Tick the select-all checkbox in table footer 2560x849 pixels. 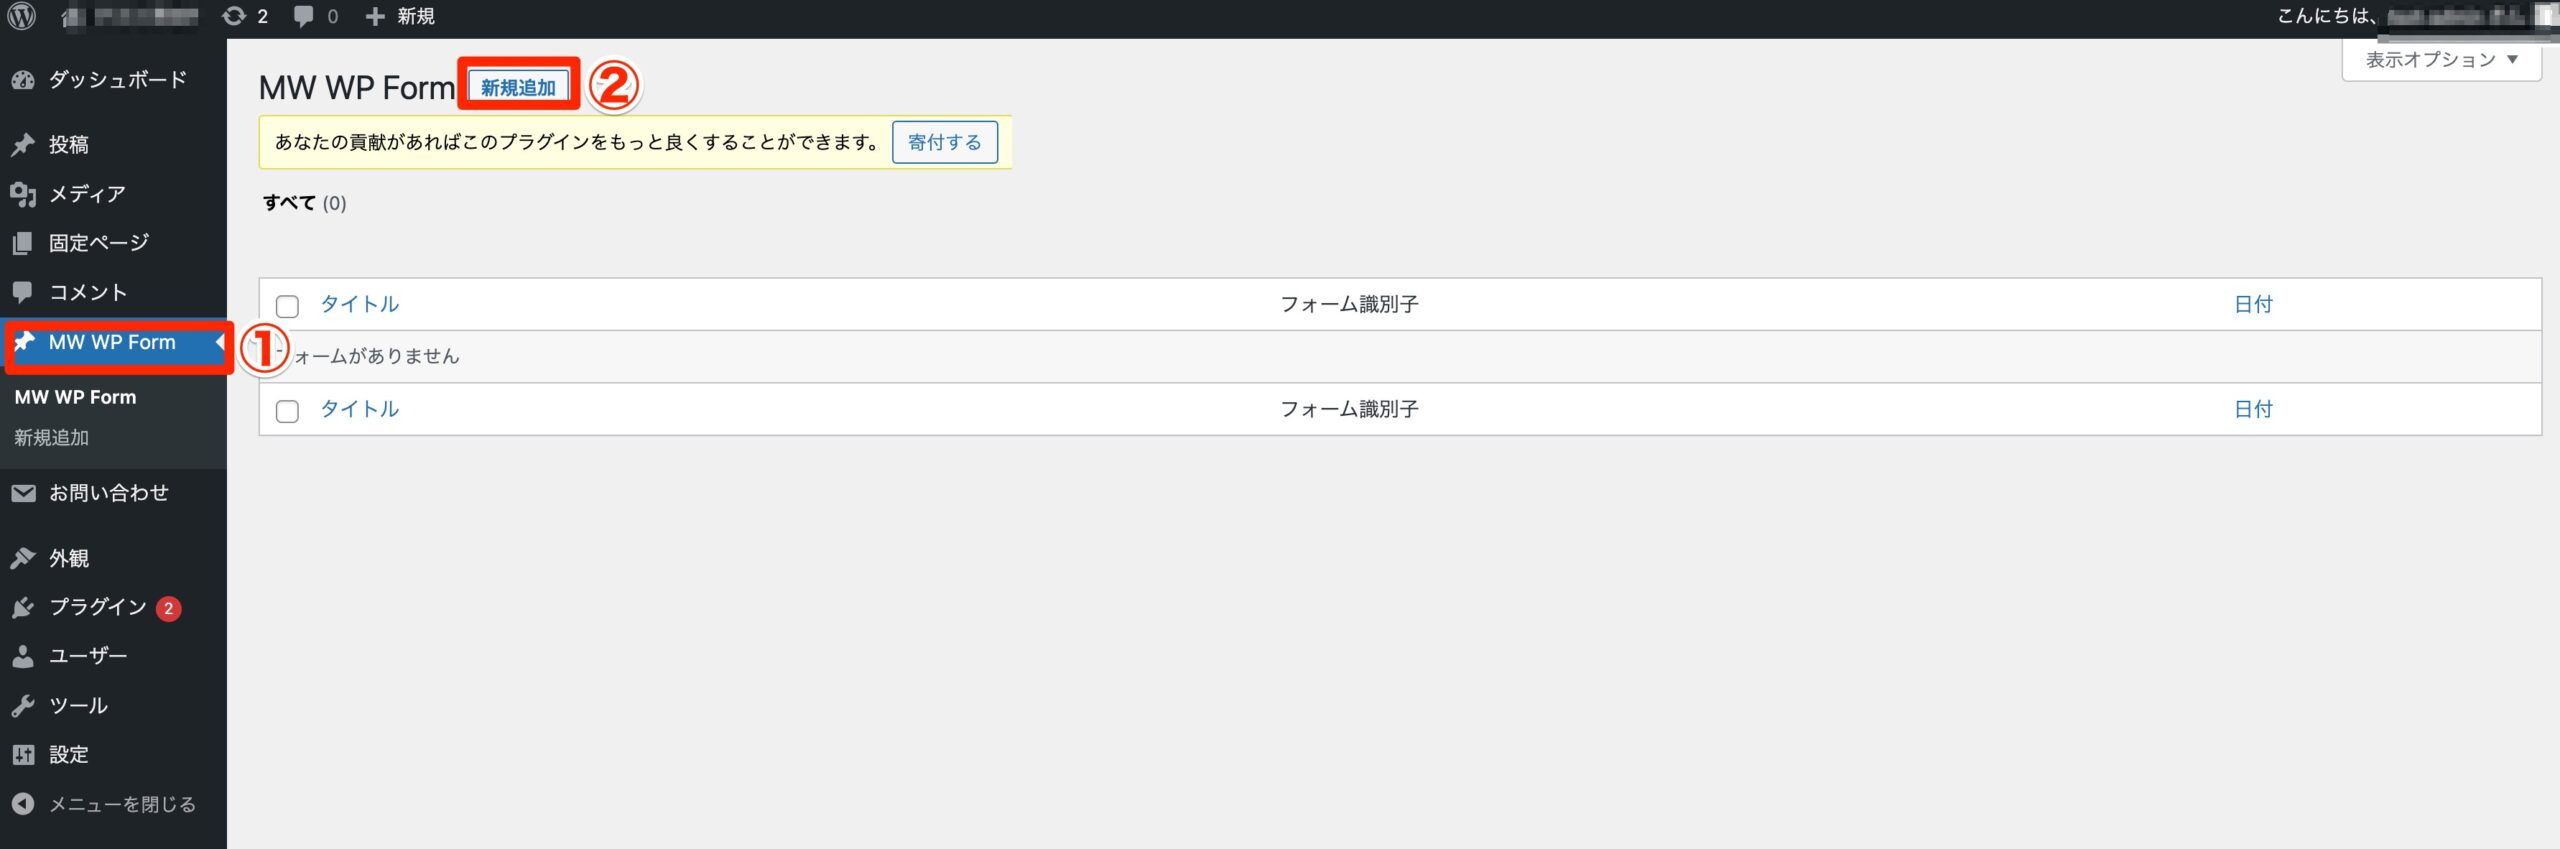(x=287, y=411)
